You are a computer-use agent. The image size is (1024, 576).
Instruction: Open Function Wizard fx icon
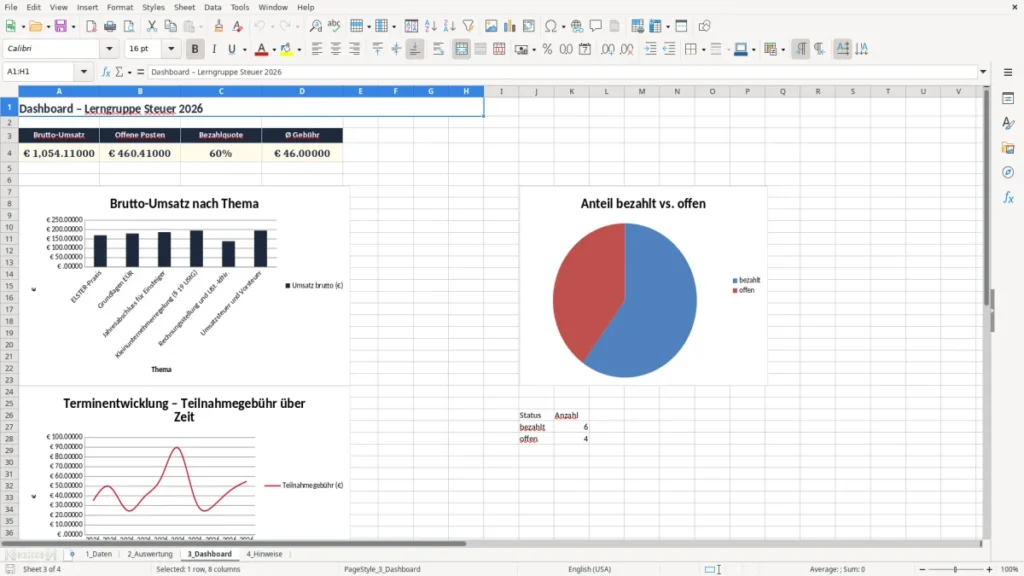[x=106, y=72]
